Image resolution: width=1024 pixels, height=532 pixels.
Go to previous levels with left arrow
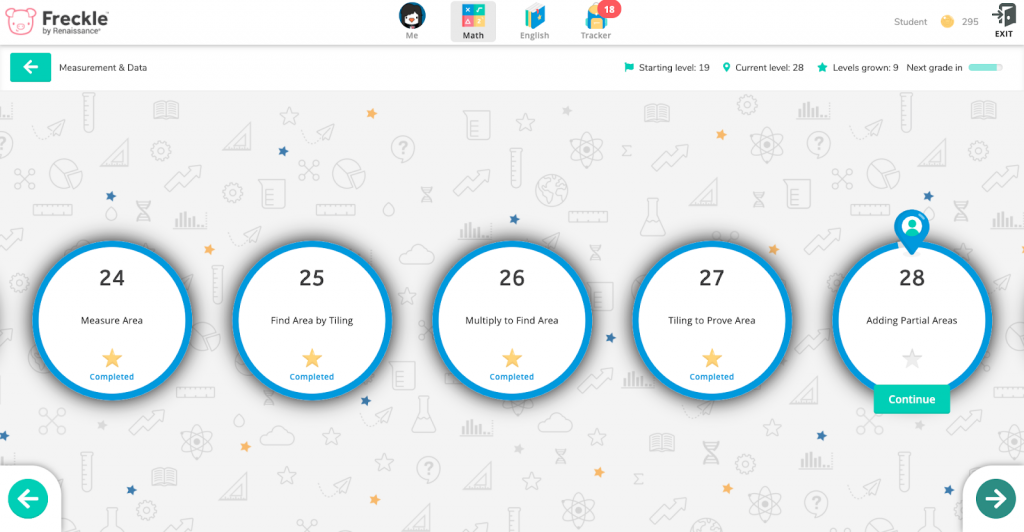pos(28,499)
